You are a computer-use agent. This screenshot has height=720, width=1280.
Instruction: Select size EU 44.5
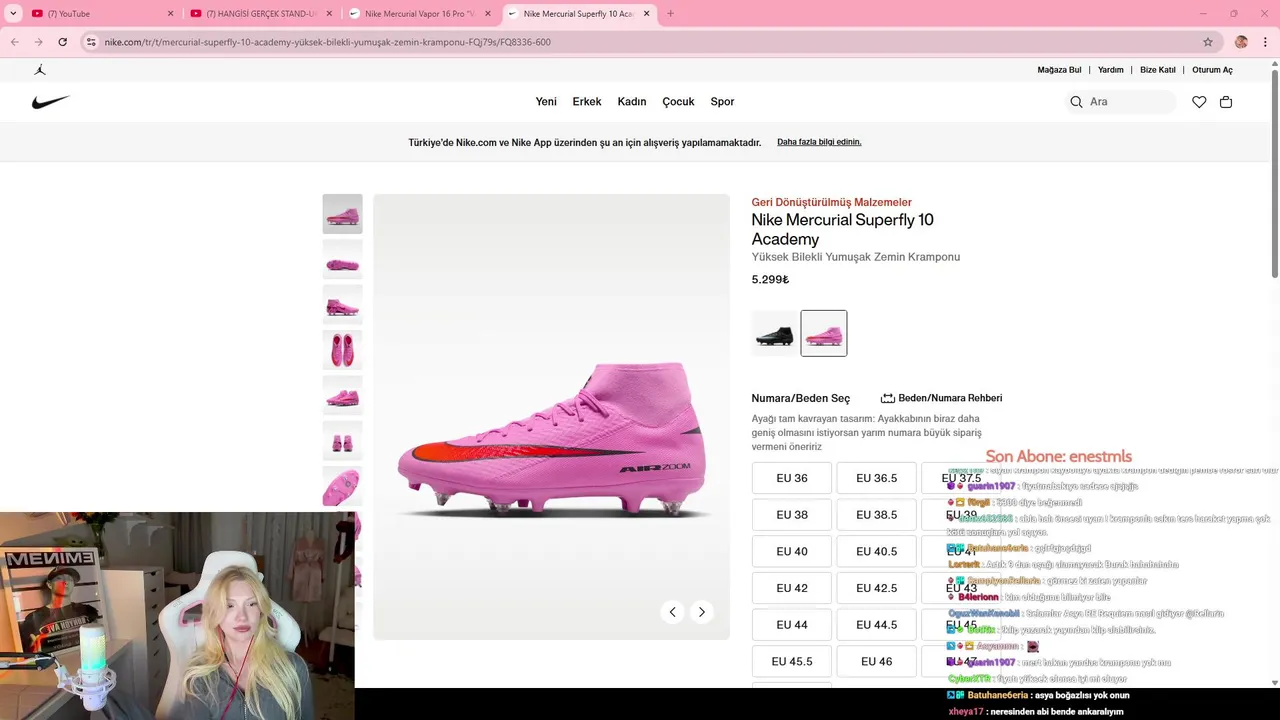click(x=877, y=625)
